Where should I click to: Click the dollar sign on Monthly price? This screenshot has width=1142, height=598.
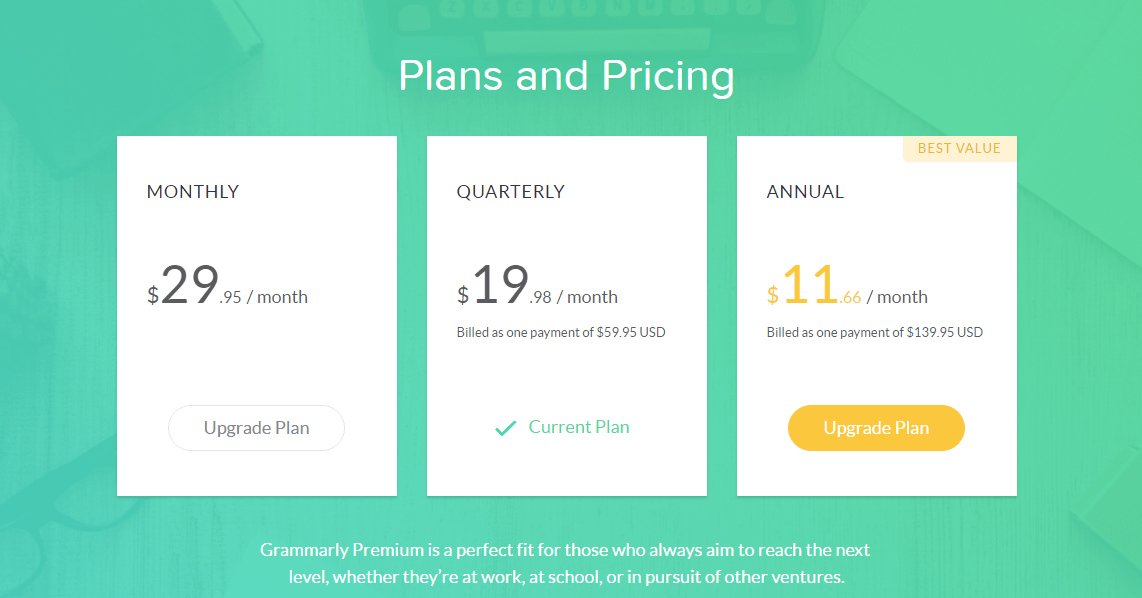[x=153, y=295]
